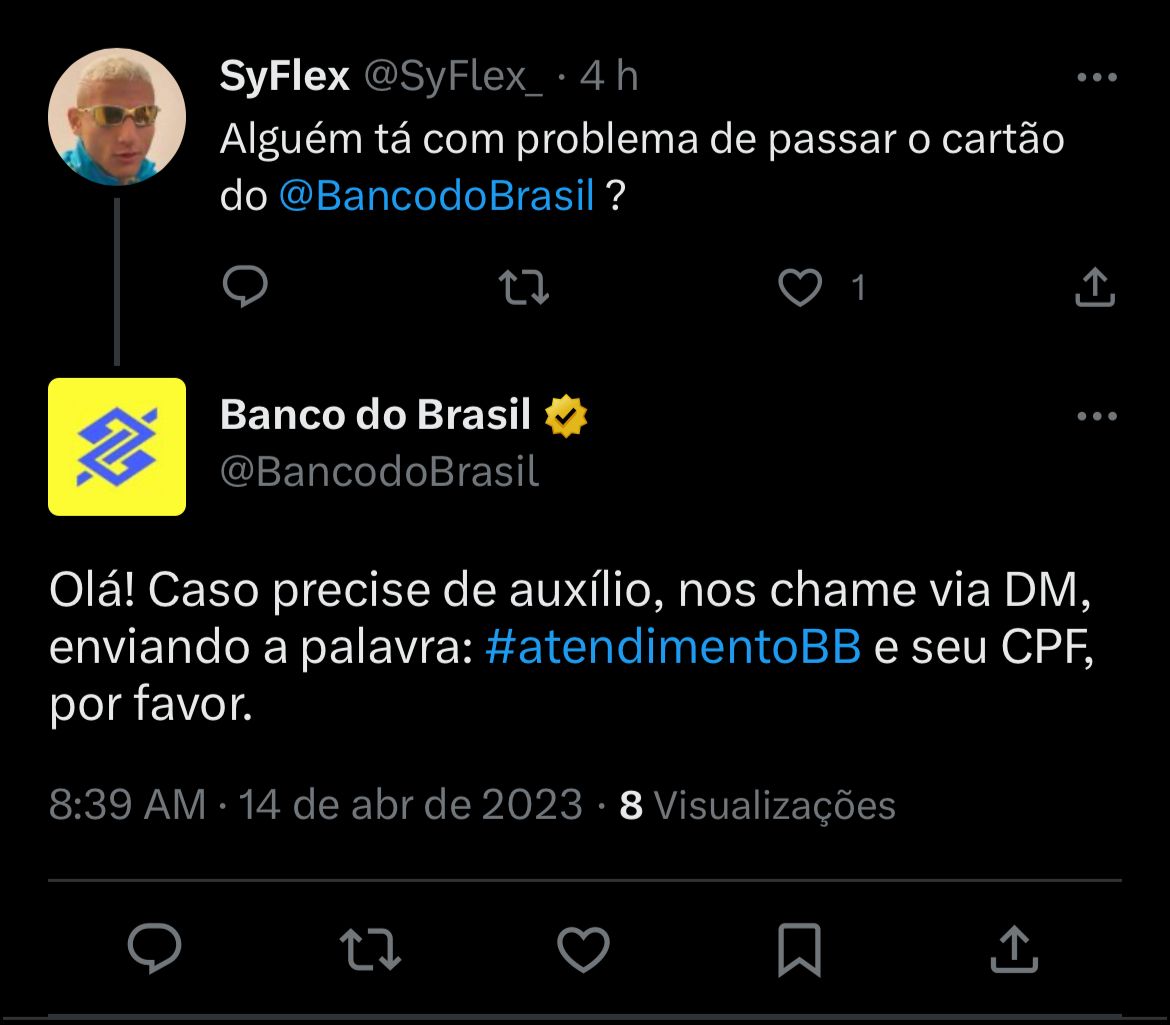Reply to Banco do Brasil's tweet
This screenshot has width=1170, height=1025.
[155, 948]
